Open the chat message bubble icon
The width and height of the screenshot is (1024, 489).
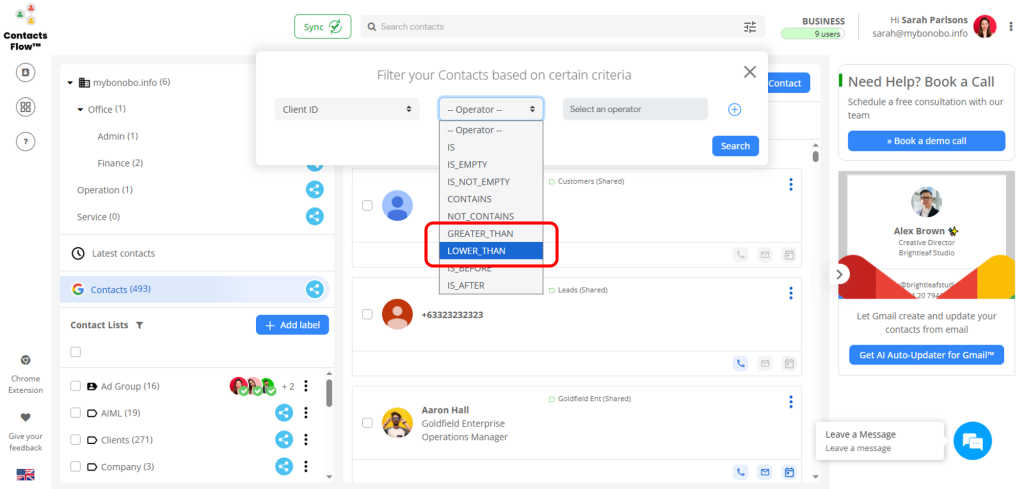(971, 441)
